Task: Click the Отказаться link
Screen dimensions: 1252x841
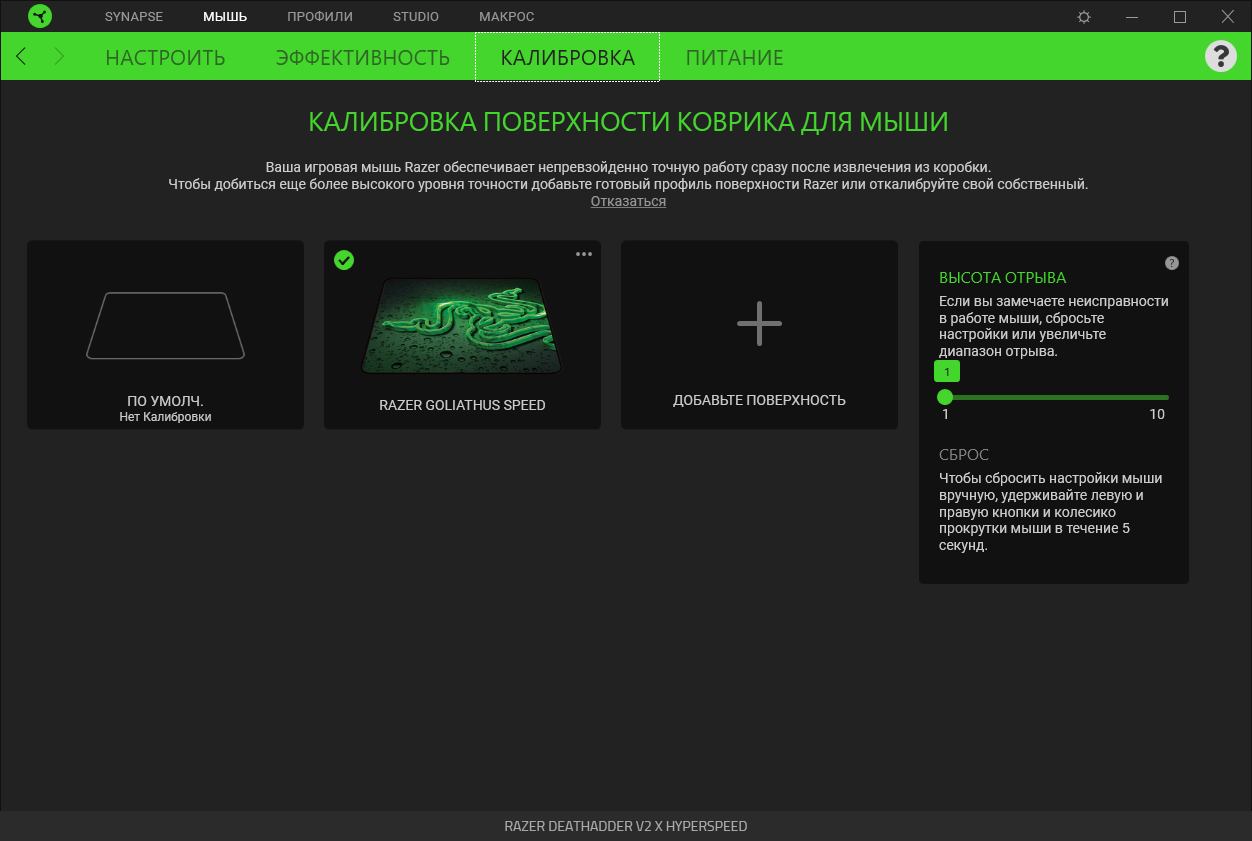Action: pyautogui.click(x=628, y=201)
